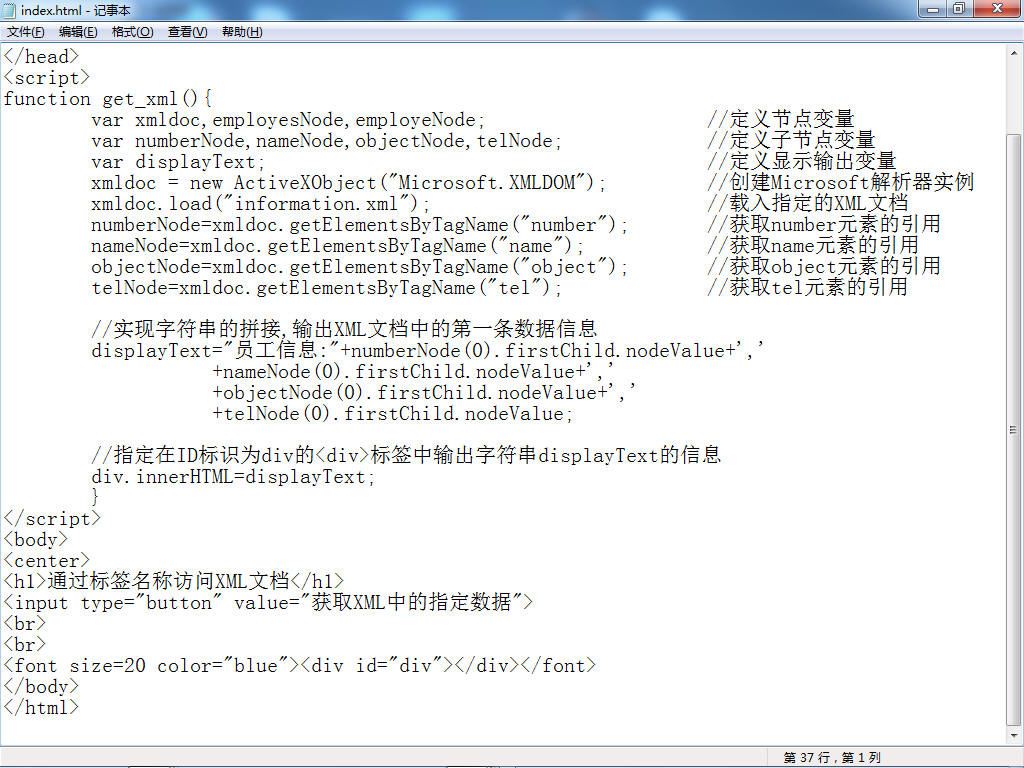
Task: Click the <input type="button"> line
Action: [x=268, y=602]
